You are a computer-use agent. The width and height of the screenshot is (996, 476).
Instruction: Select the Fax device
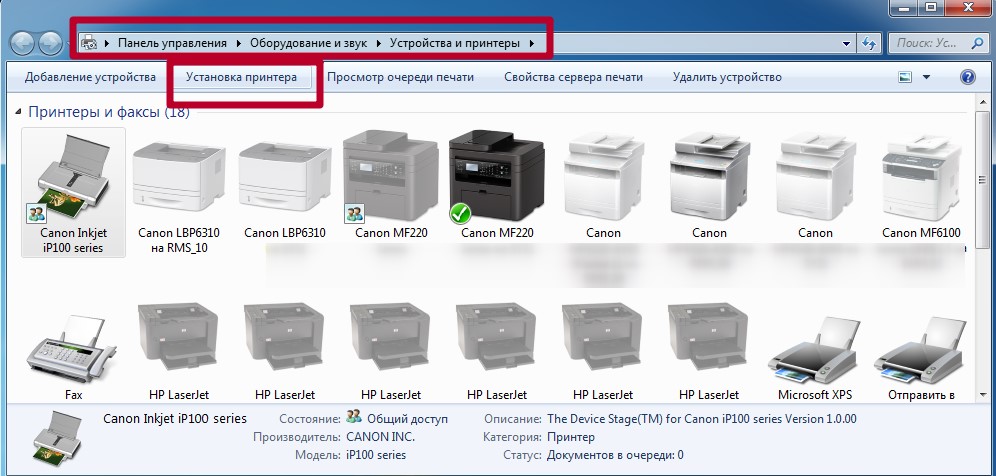point(74,356)
